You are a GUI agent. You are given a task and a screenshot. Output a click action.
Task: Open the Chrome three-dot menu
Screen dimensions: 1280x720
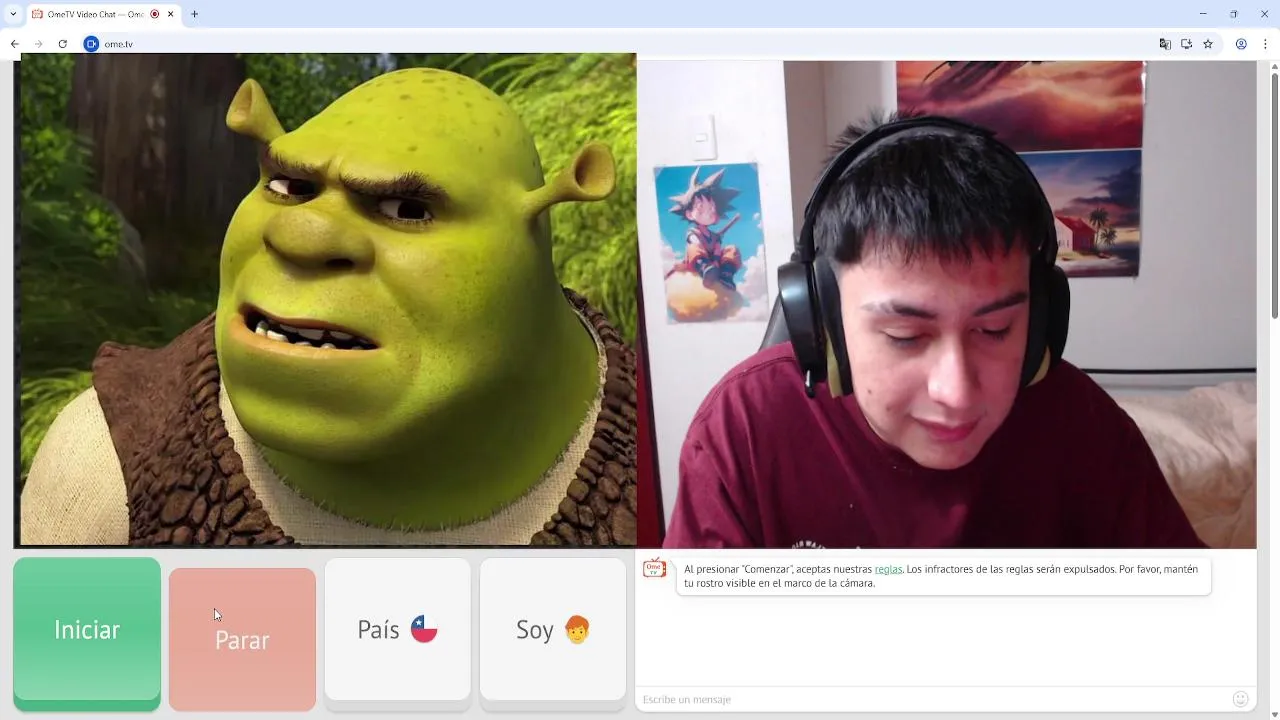1266,44
